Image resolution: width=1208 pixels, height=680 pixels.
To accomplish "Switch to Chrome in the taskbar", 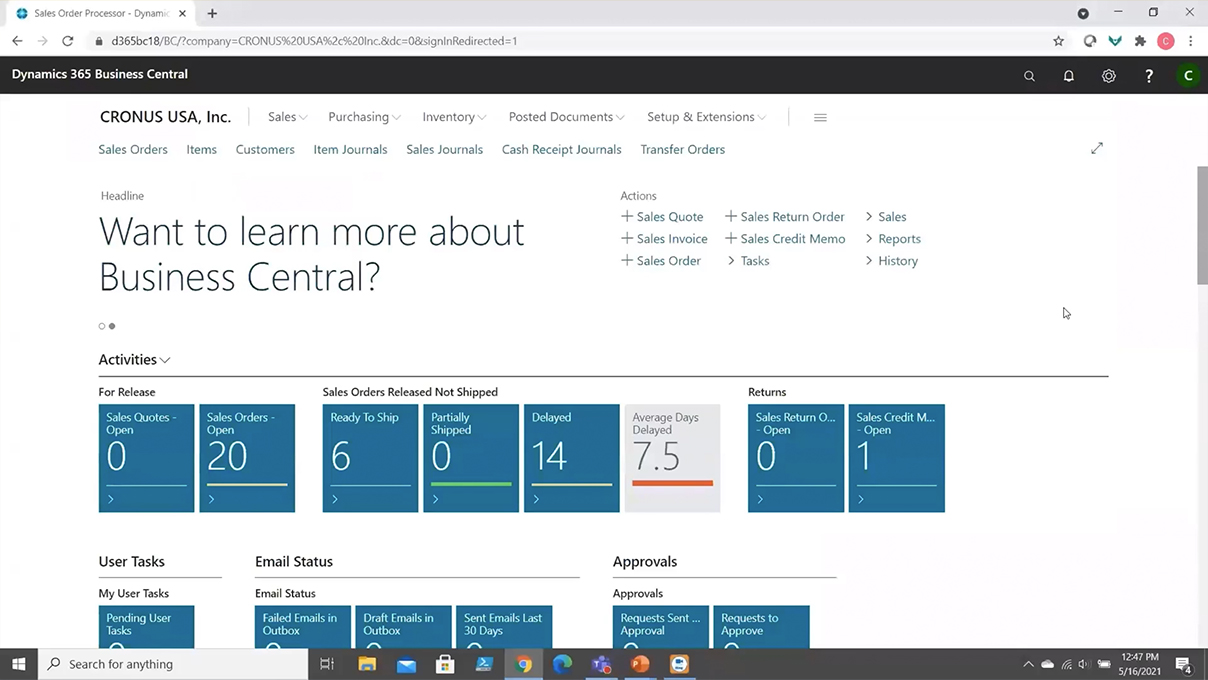I will (524, 664).
